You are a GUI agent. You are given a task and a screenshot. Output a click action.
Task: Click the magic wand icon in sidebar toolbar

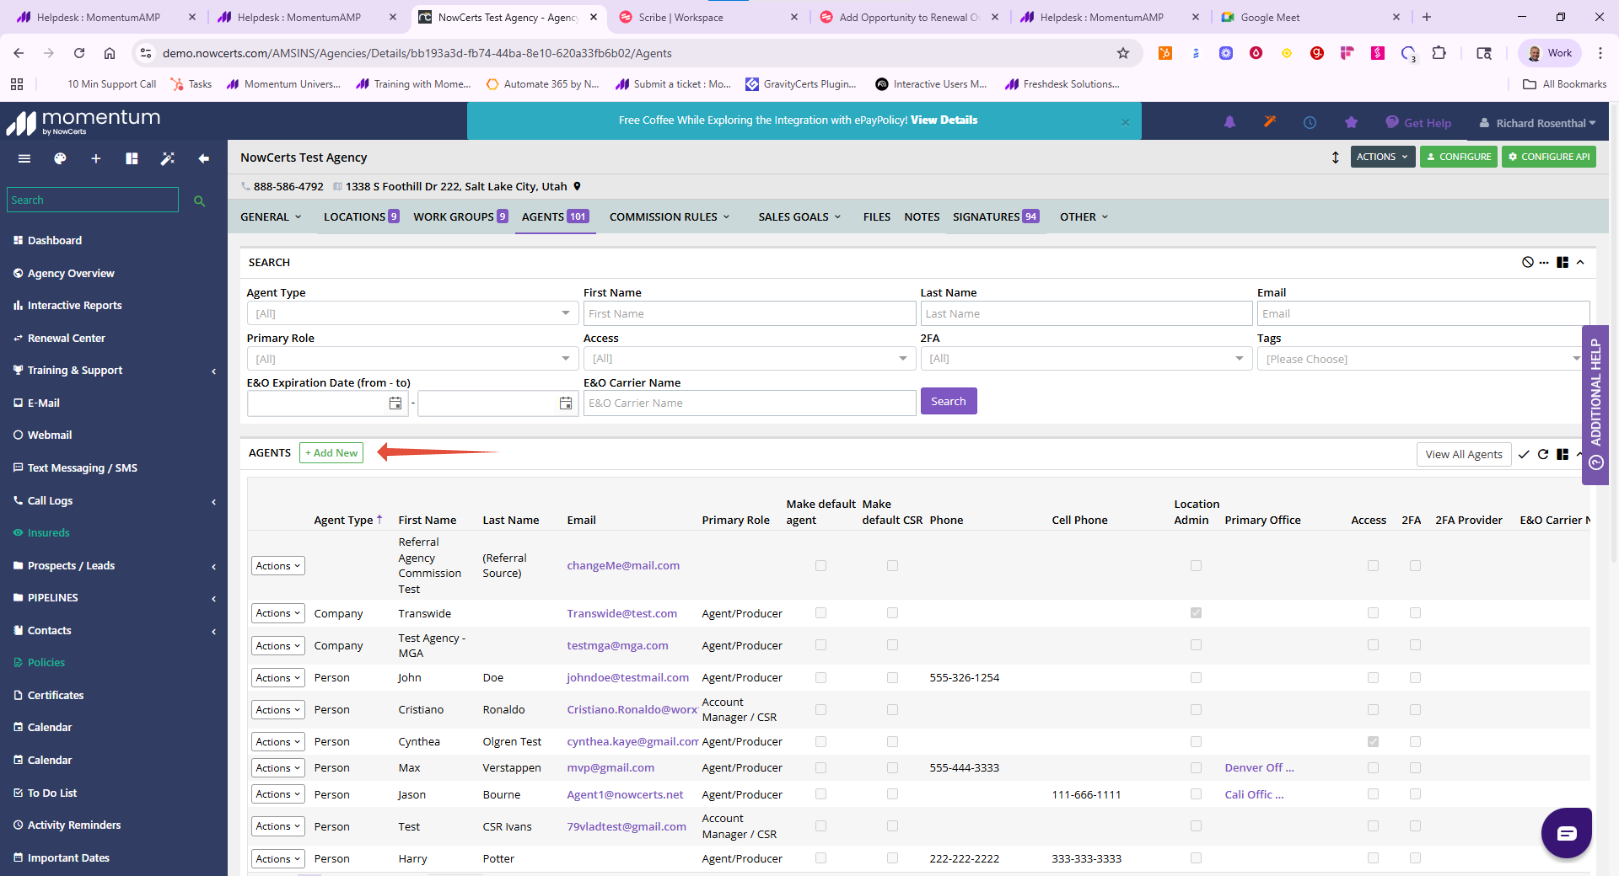(x=167, y=158)
